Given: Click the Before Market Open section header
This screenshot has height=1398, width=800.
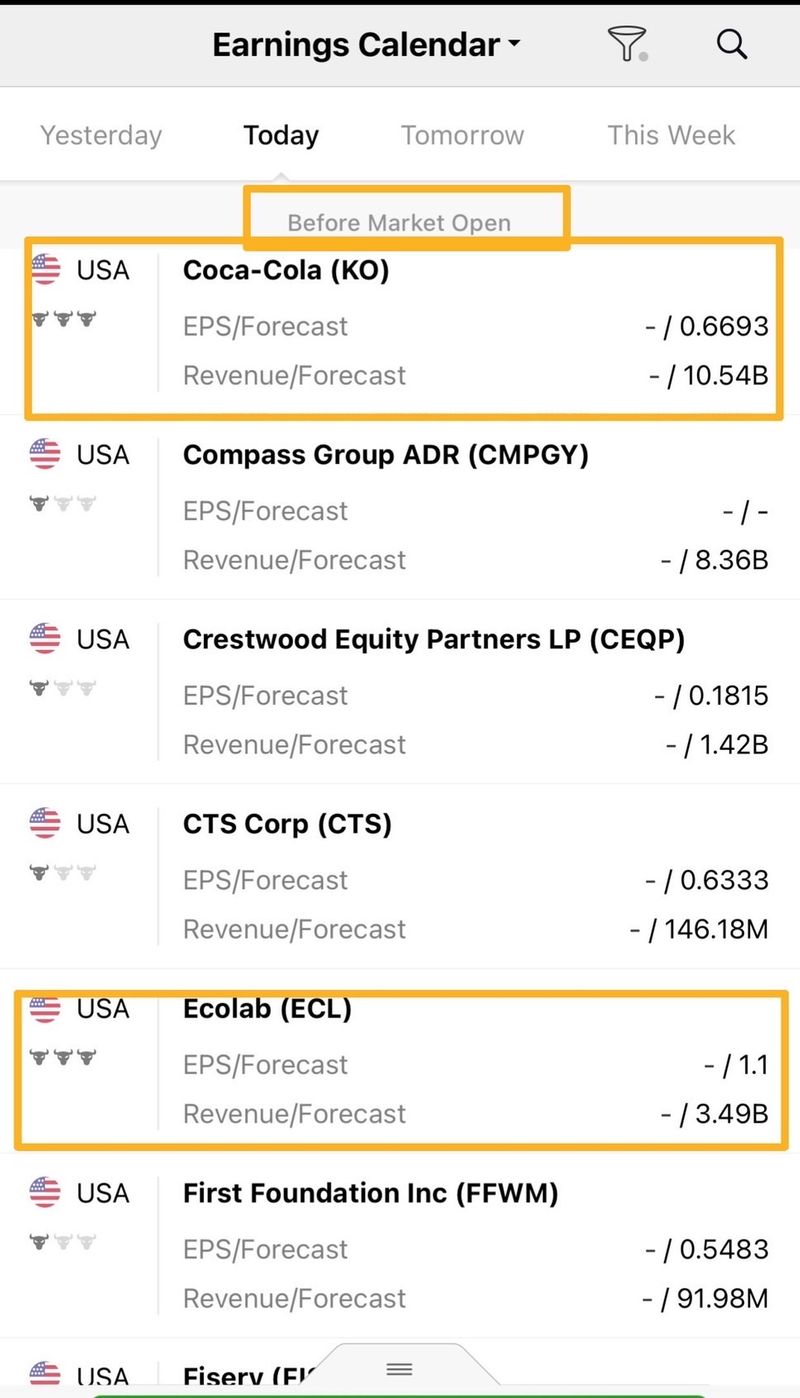Looking at the screenshot, I should tap(399, 222).
